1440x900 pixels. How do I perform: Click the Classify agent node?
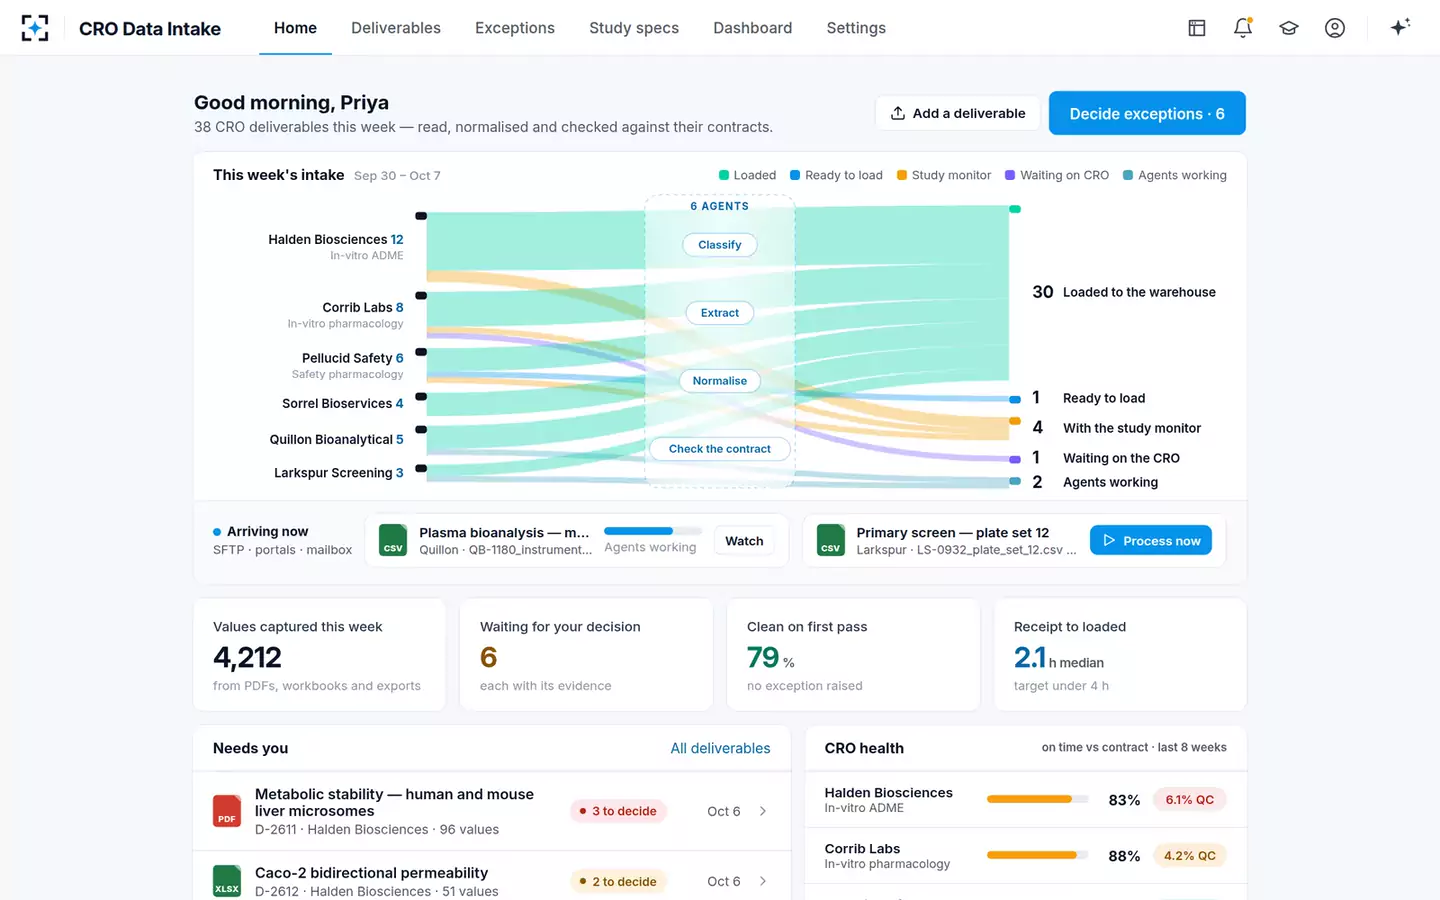[720, 245]
